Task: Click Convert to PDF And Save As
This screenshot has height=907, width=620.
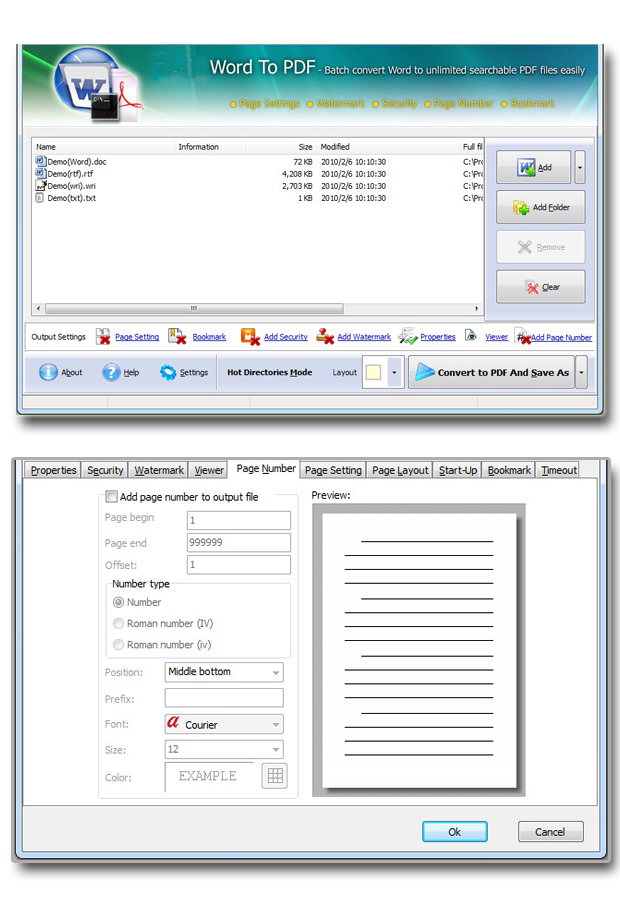Action: (x=492, y=373)
